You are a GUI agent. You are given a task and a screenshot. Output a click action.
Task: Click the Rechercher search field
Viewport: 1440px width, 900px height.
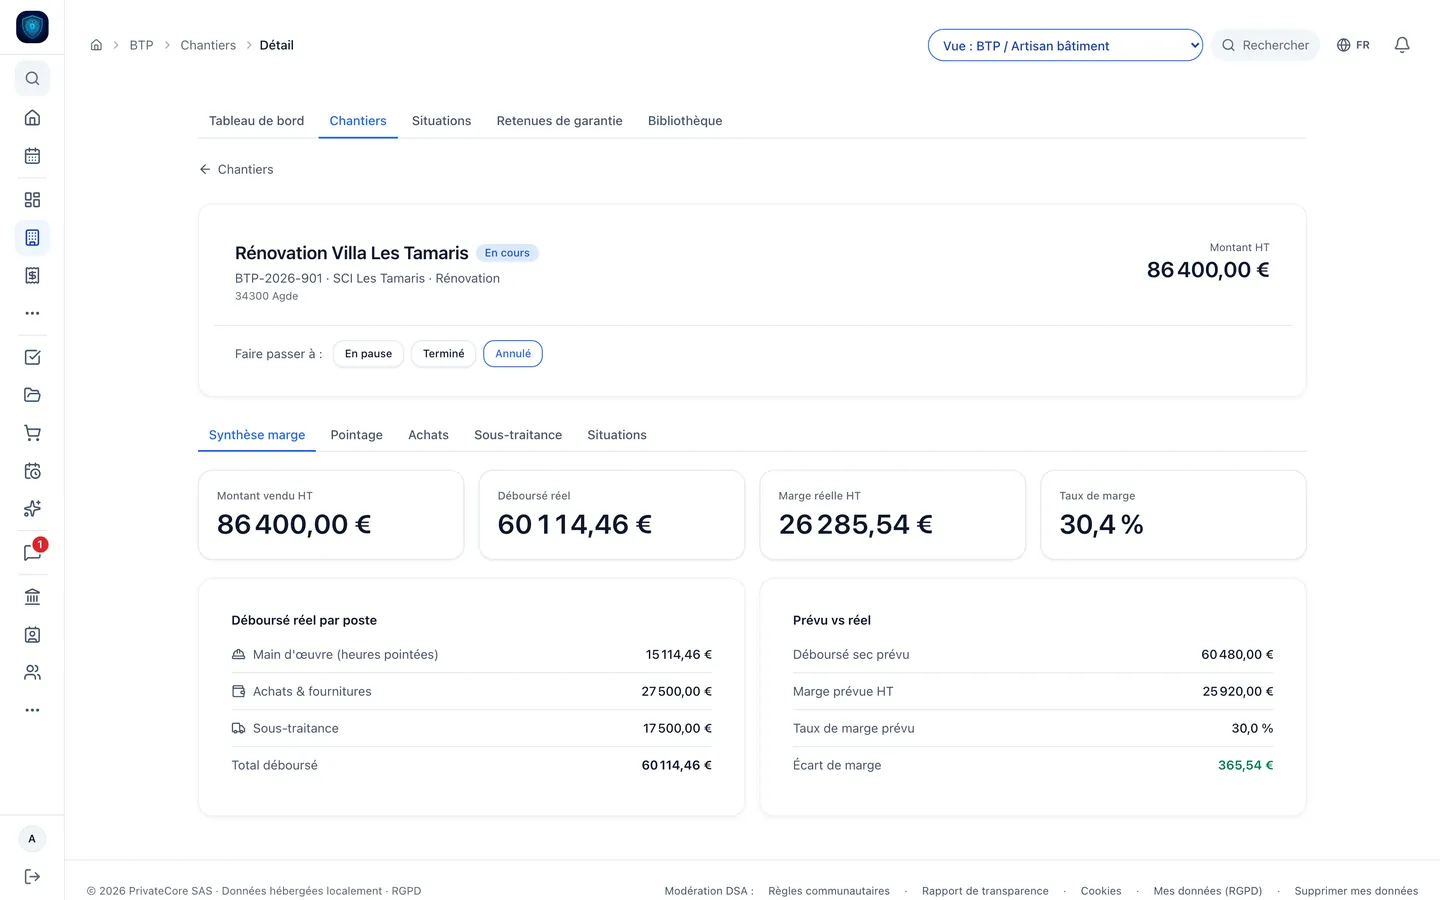pos(1265,45)
